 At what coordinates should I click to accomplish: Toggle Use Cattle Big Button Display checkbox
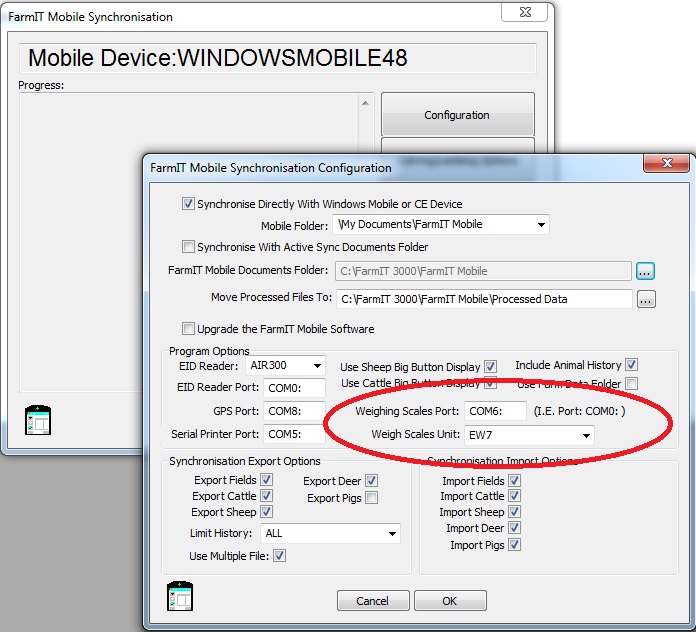490,383
